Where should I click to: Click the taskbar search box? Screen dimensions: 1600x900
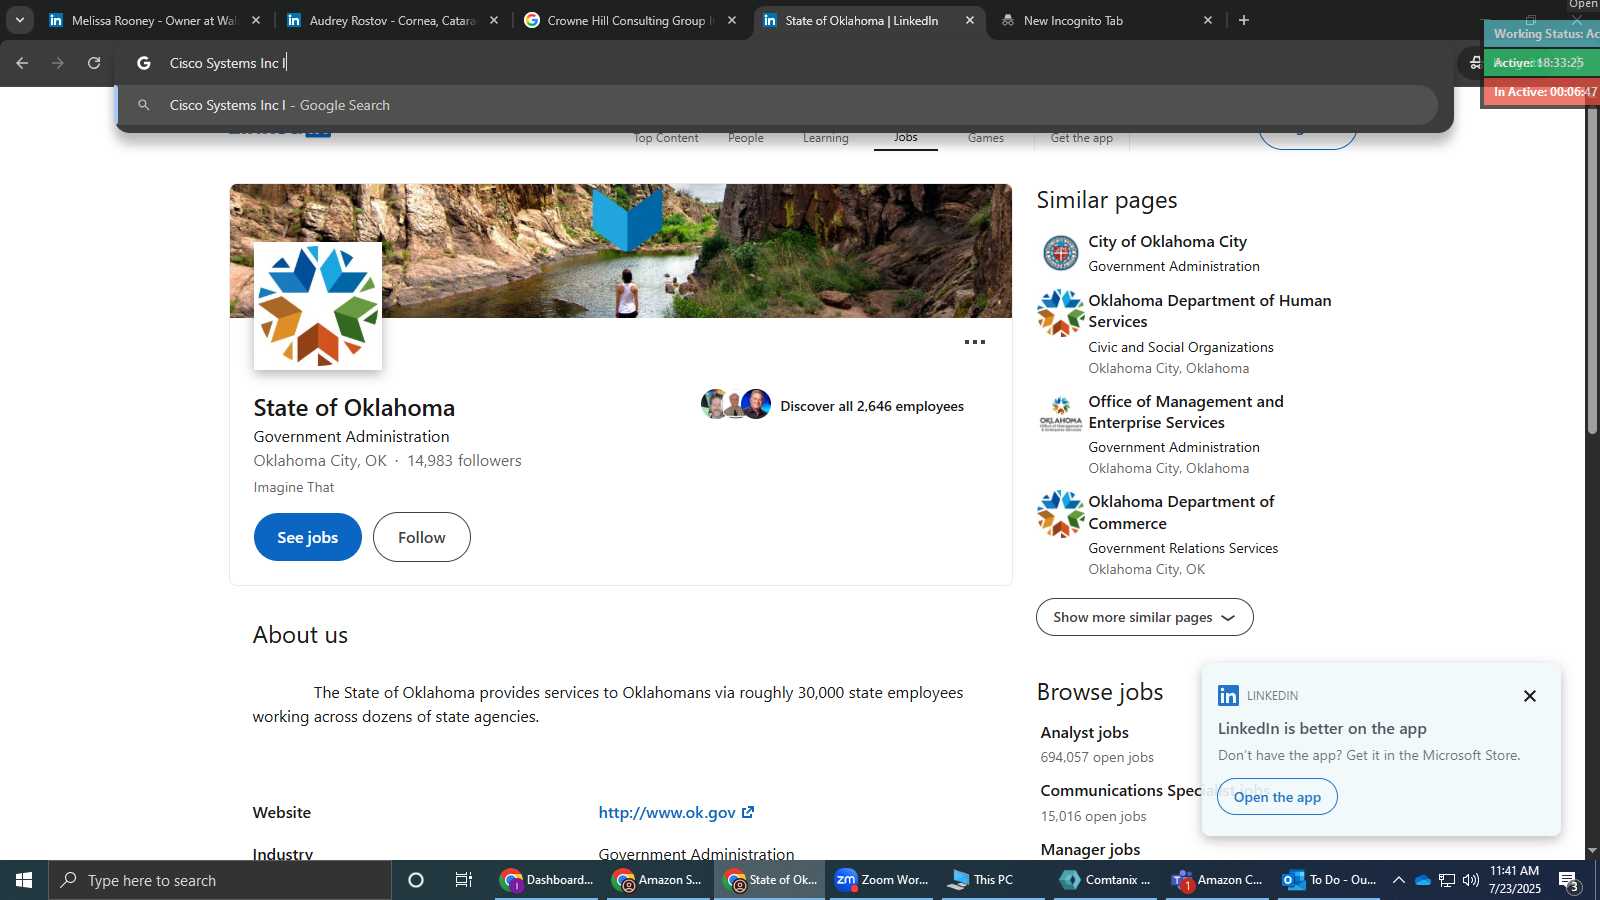[x=220, y=880]
